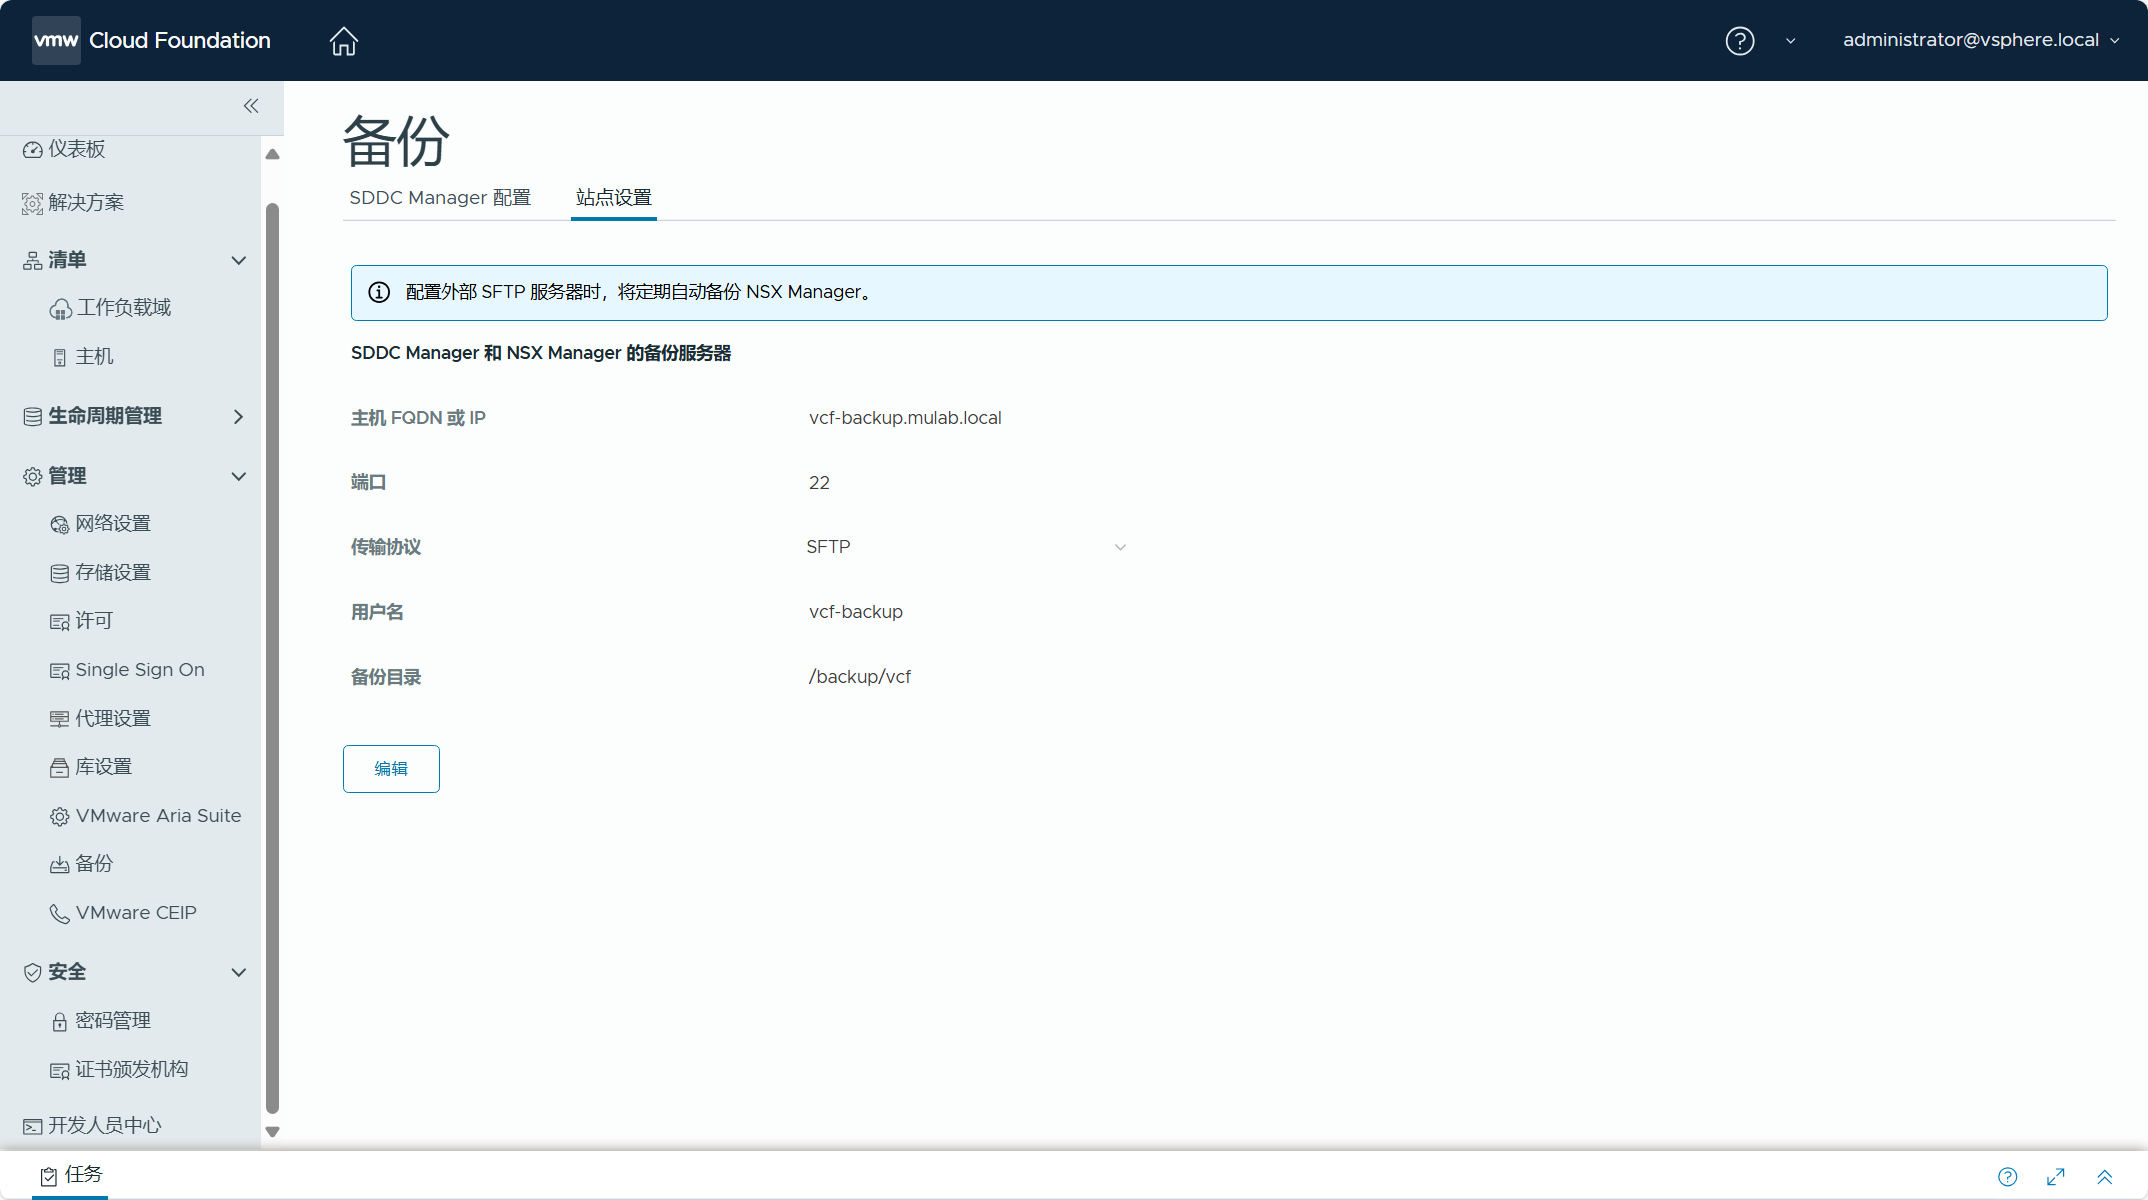
Task: Open VMware CEIP page
Action: pos(136,913)
